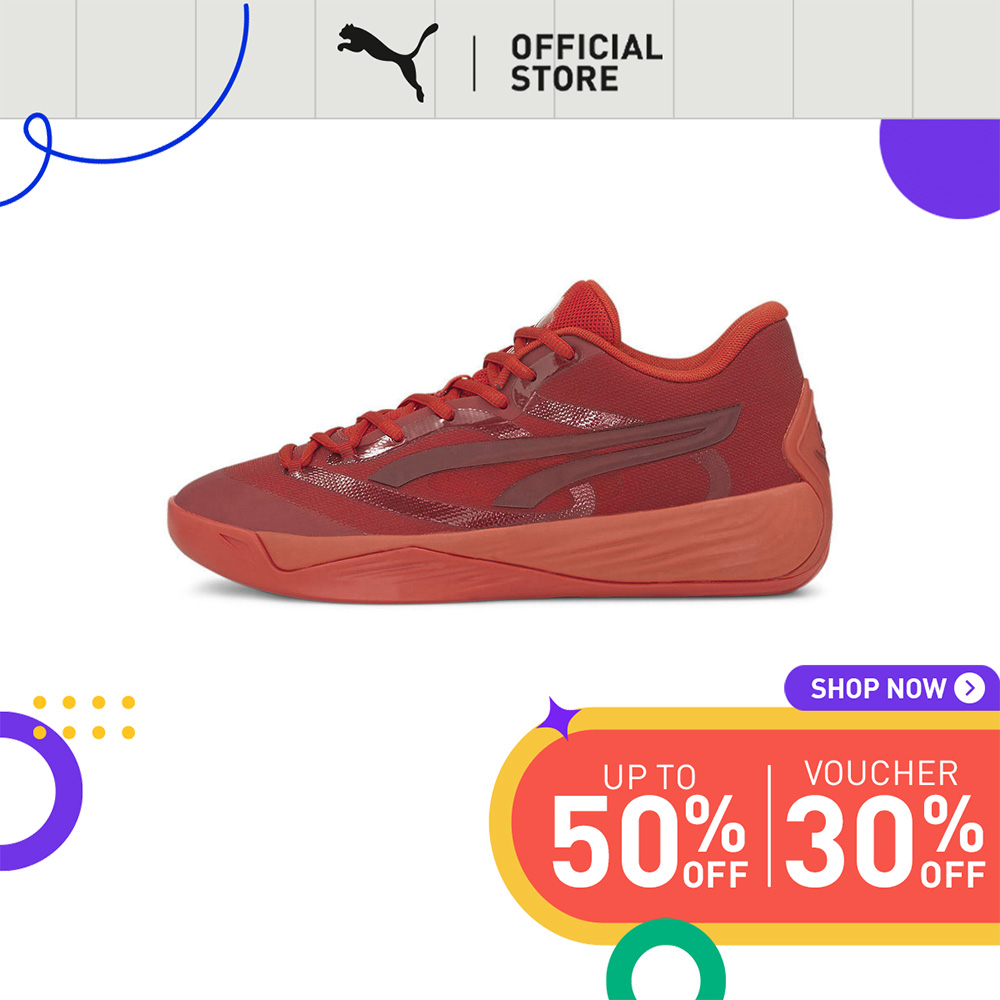Click the green ring at bottom
The height and width of the screenshot is (1000, 1000).
click(x=666, y=959)
